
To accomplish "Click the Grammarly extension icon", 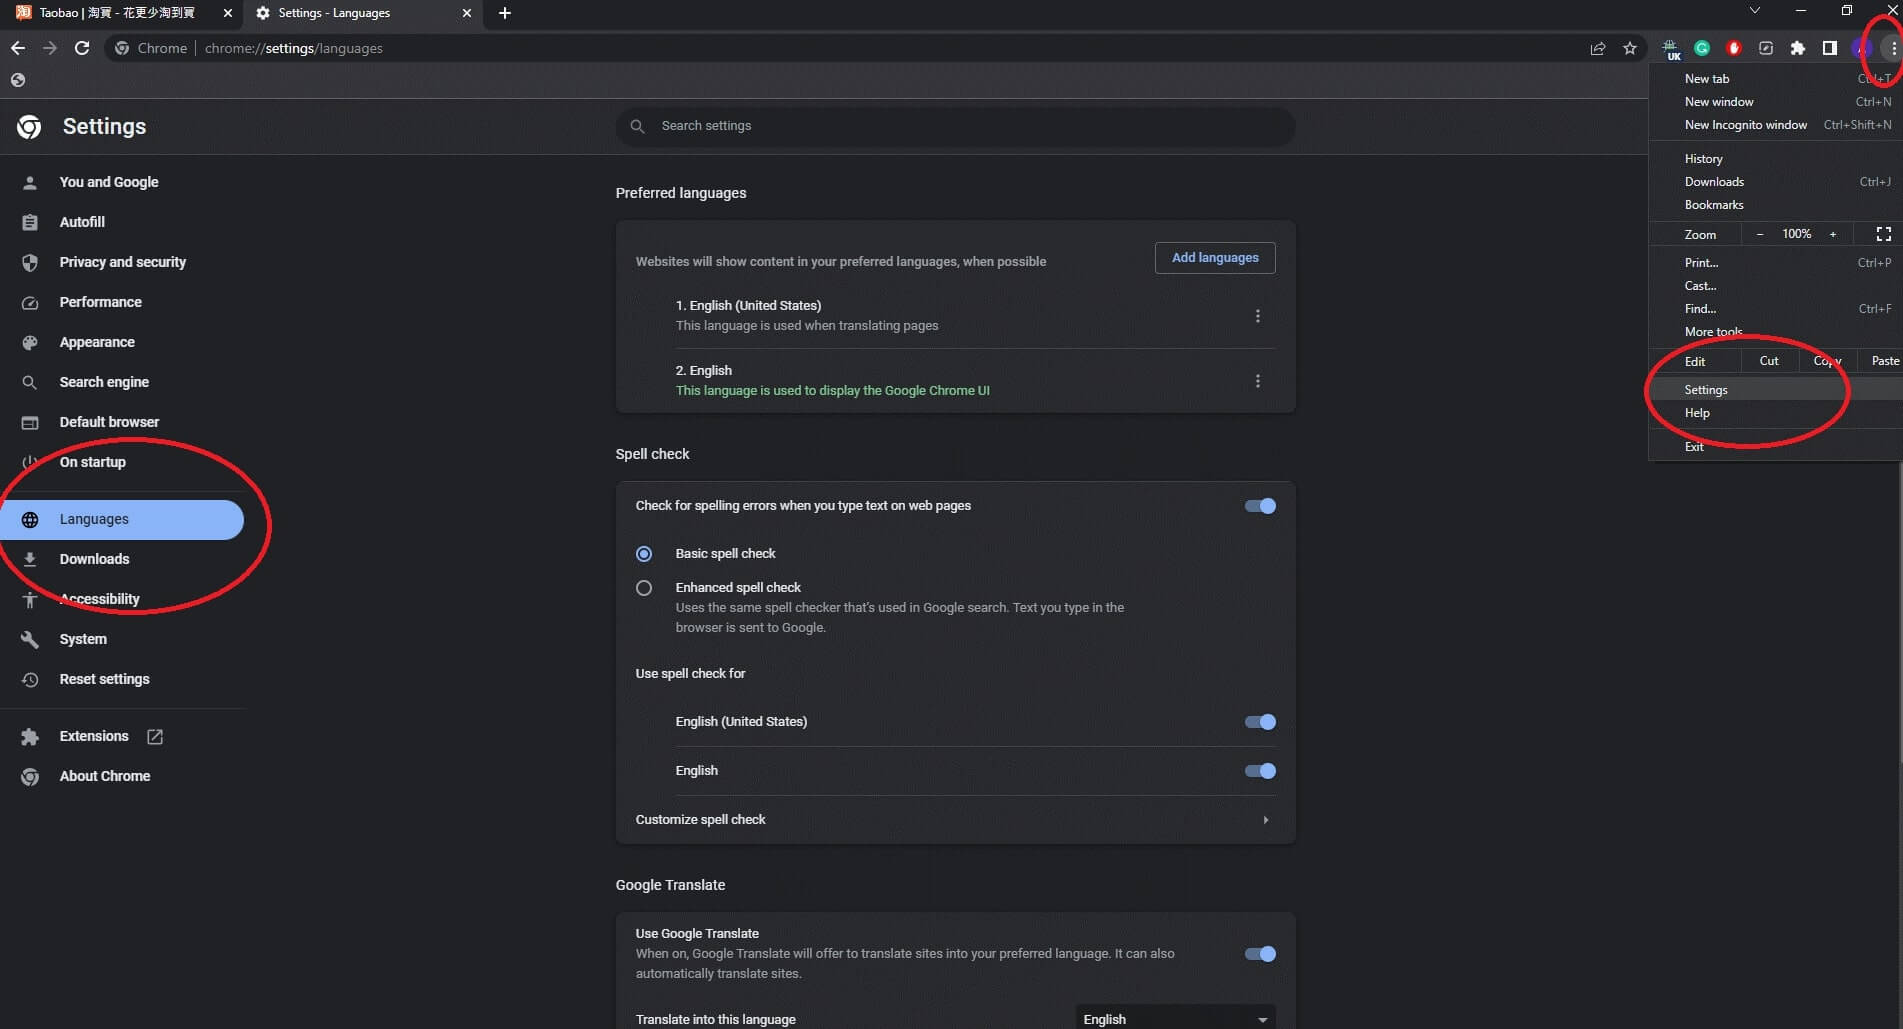I will click(x=1702, y=48).
